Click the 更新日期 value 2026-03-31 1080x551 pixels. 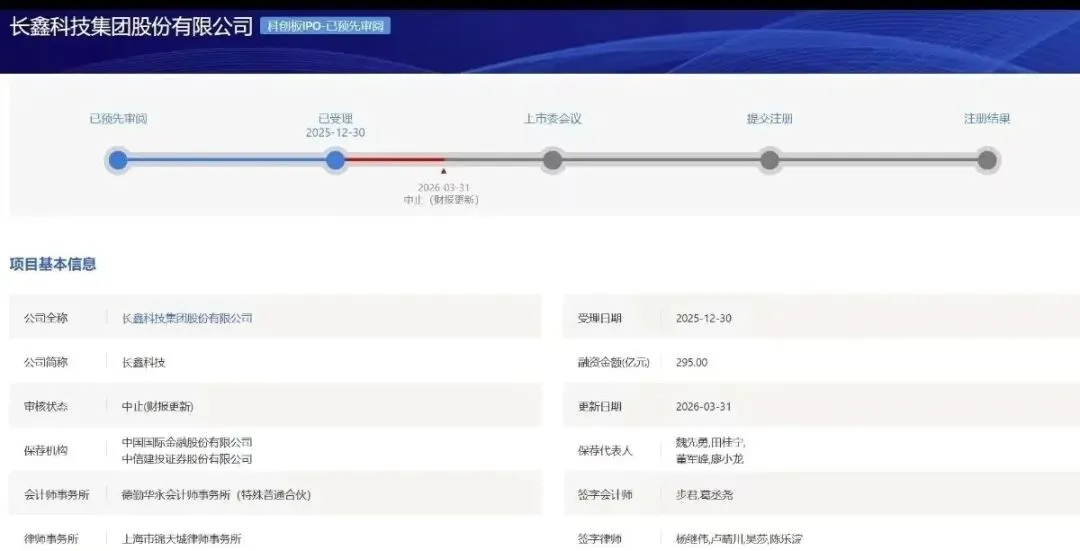tap(703, 406)
